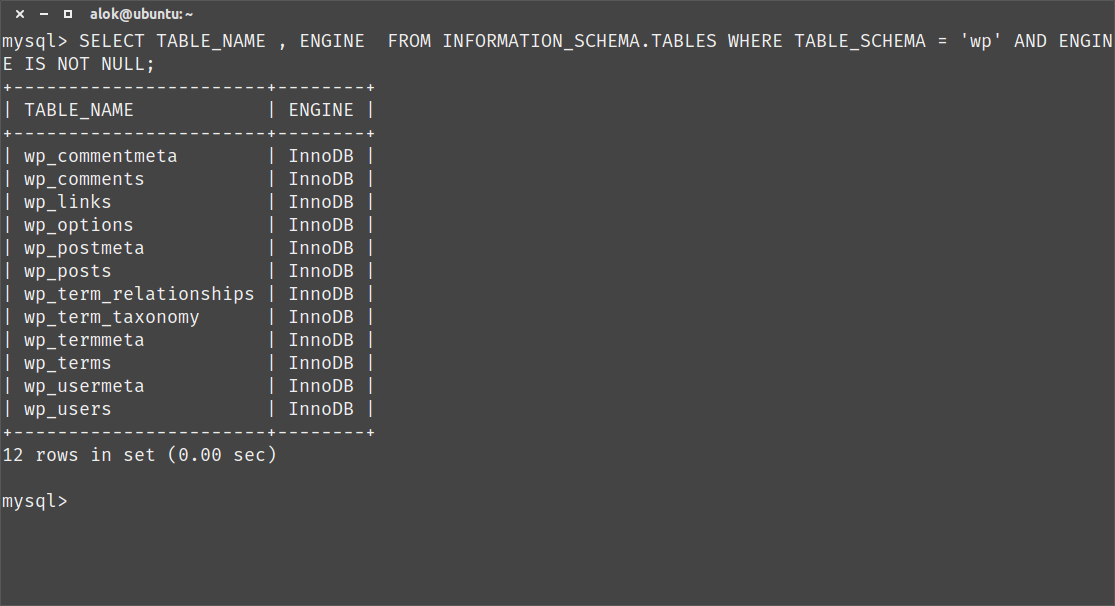This screenshot has width=1115, height=606.
Task: Maximize the terminal window
Action: click(67, 14)
